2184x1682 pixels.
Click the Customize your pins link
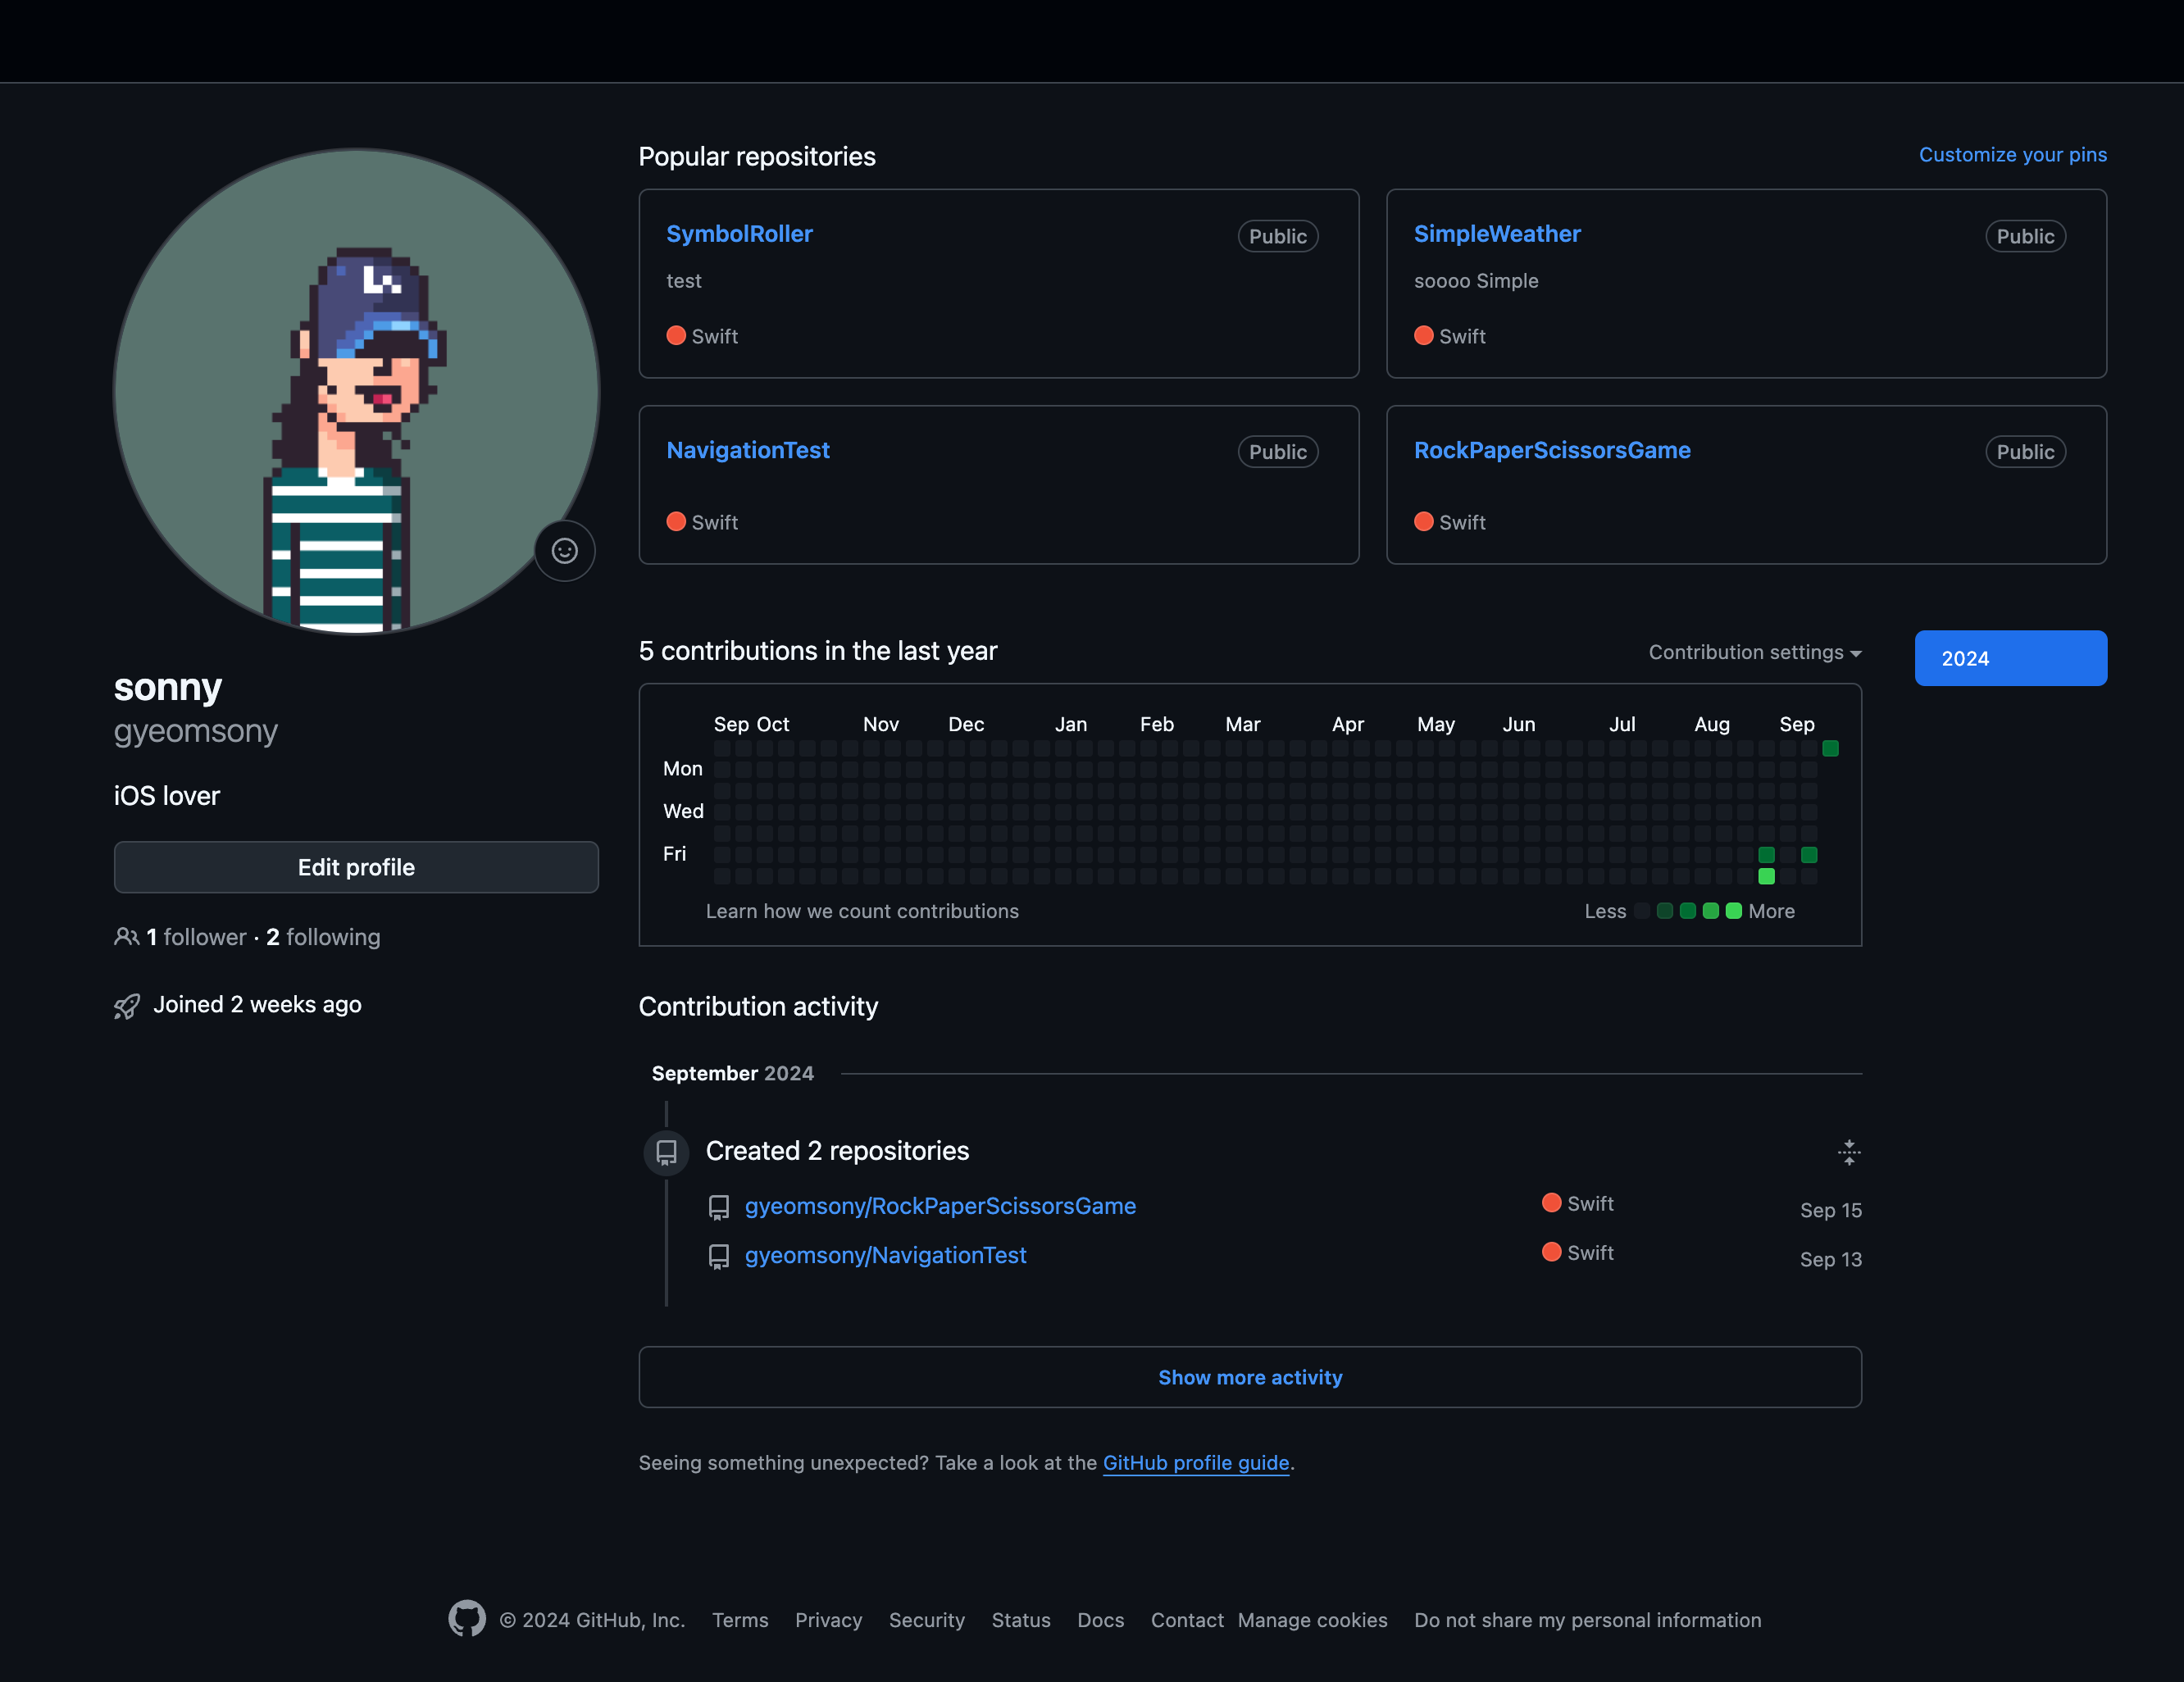[2011, 155]
